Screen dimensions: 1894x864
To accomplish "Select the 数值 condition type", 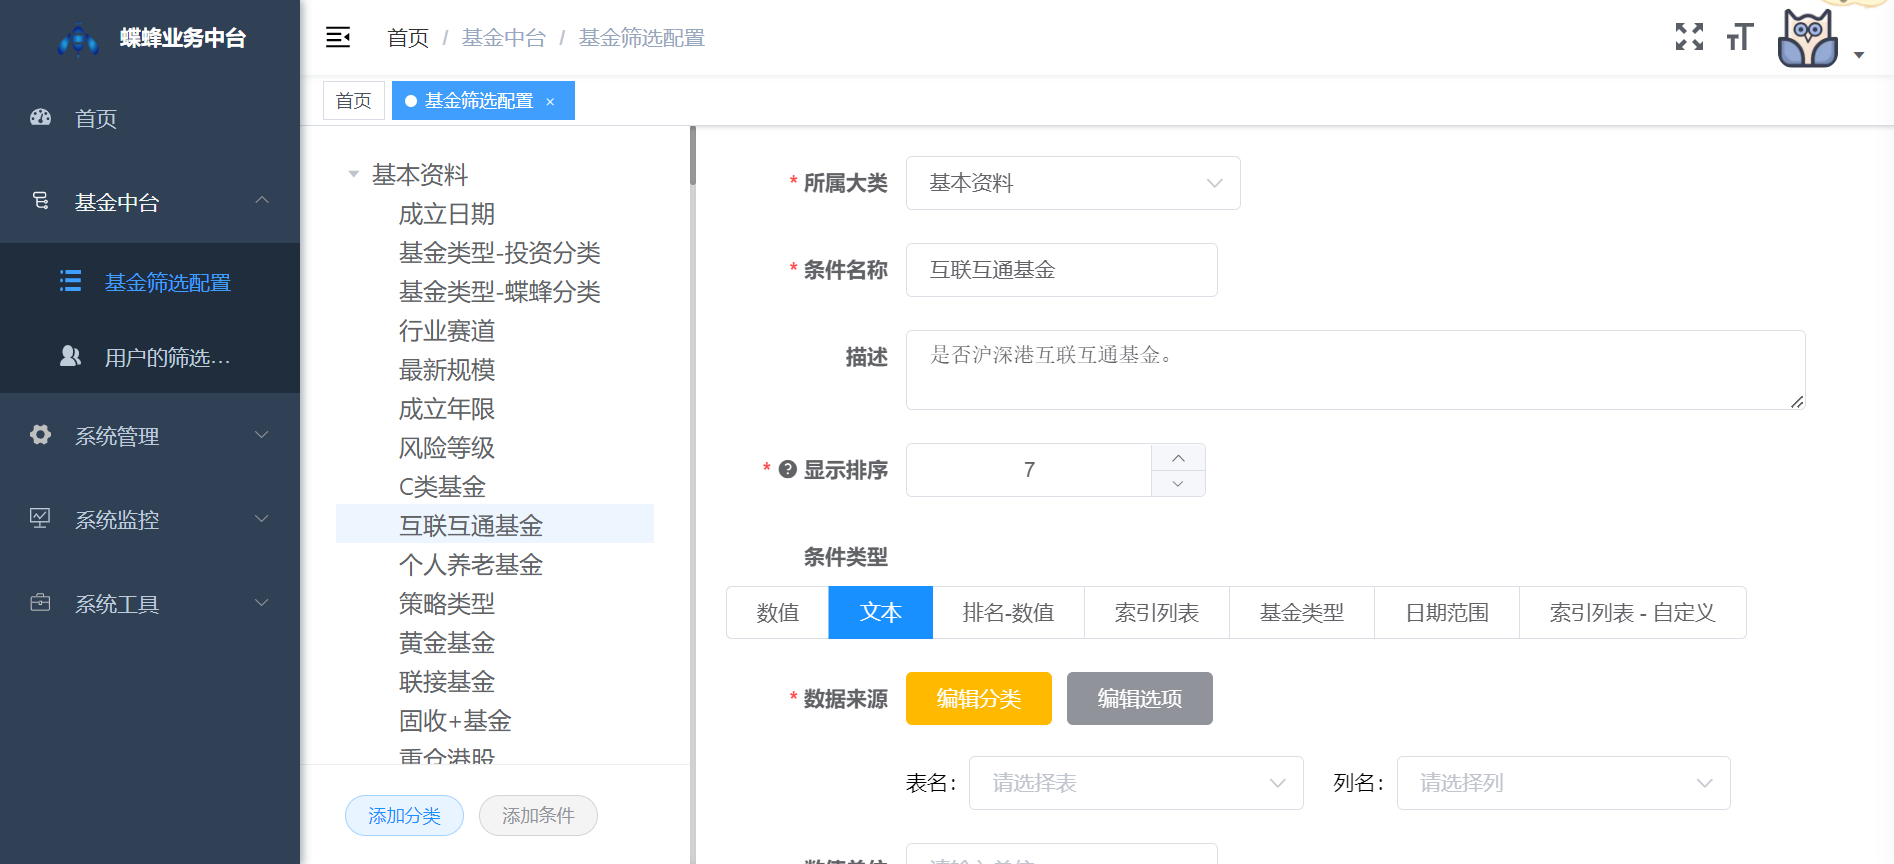I will [x=778, y=612].
